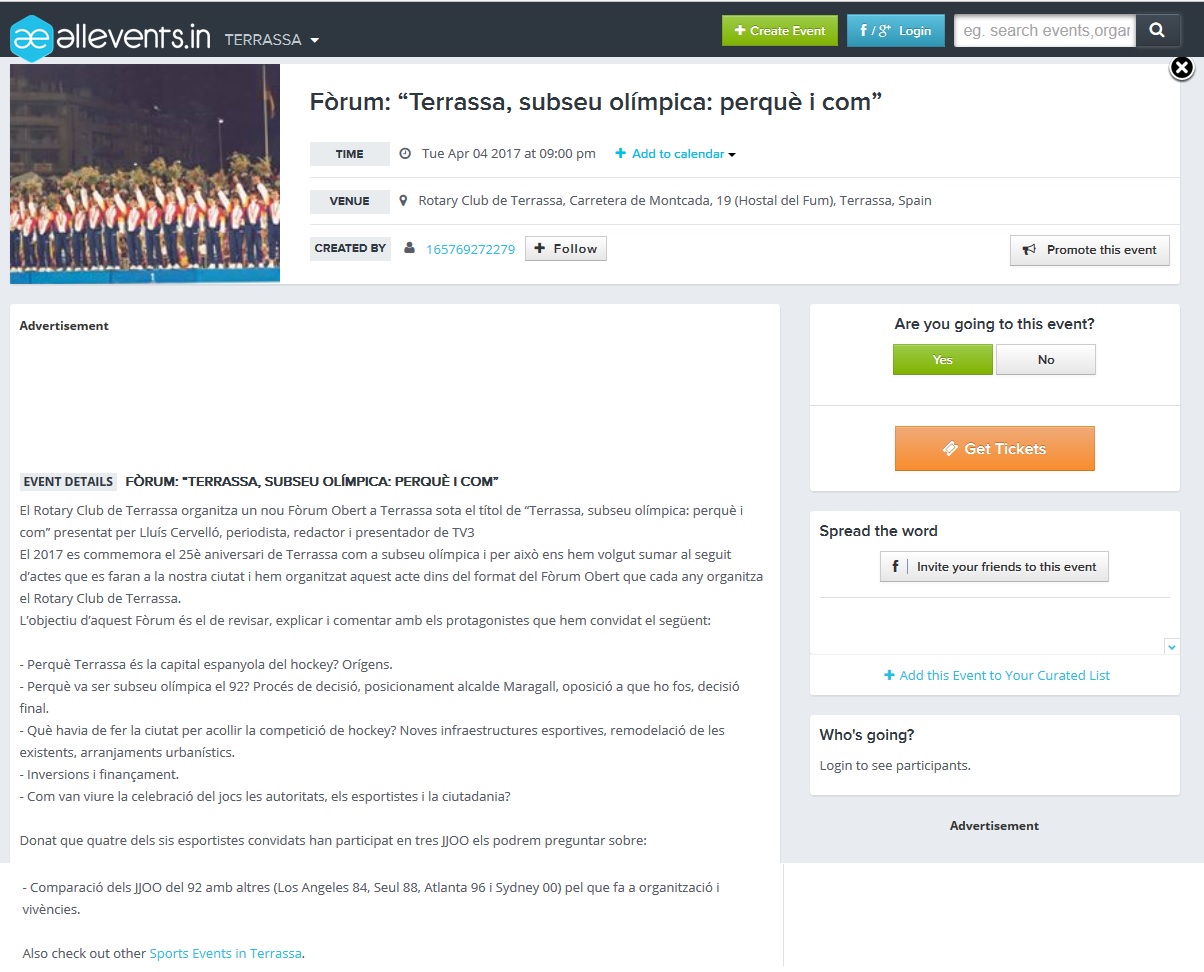
Task: Click the small chevron in Spread the word box
Action: tap(1172, 647)
